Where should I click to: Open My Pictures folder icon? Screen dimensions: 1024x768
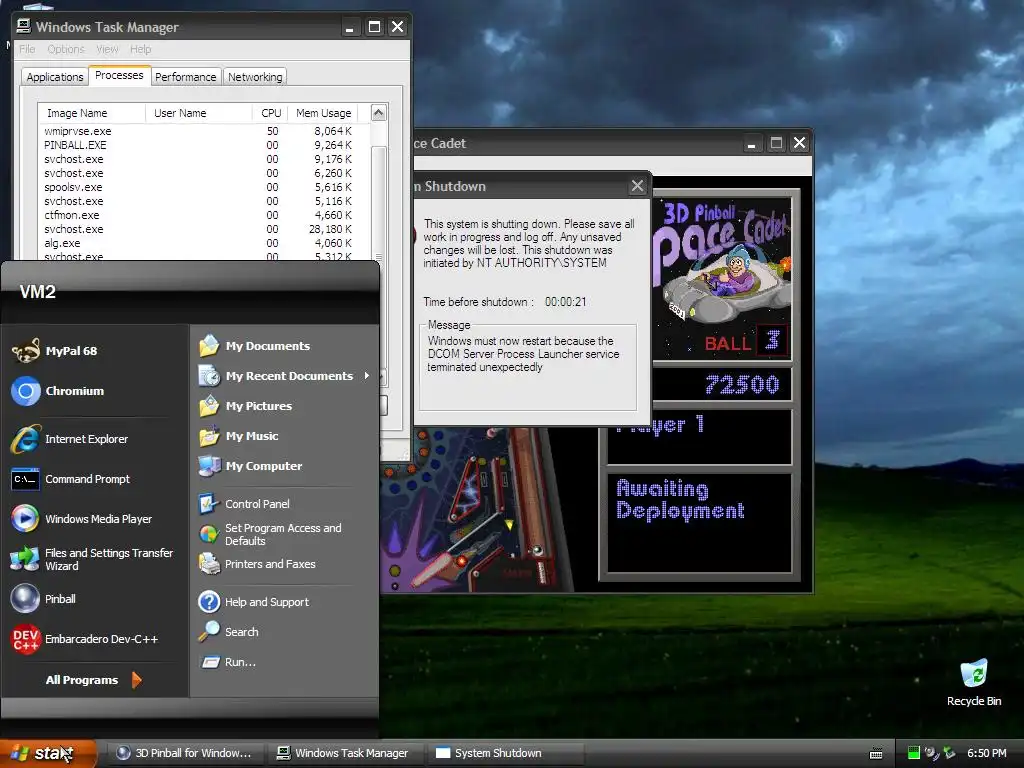(x=209, y=406)
